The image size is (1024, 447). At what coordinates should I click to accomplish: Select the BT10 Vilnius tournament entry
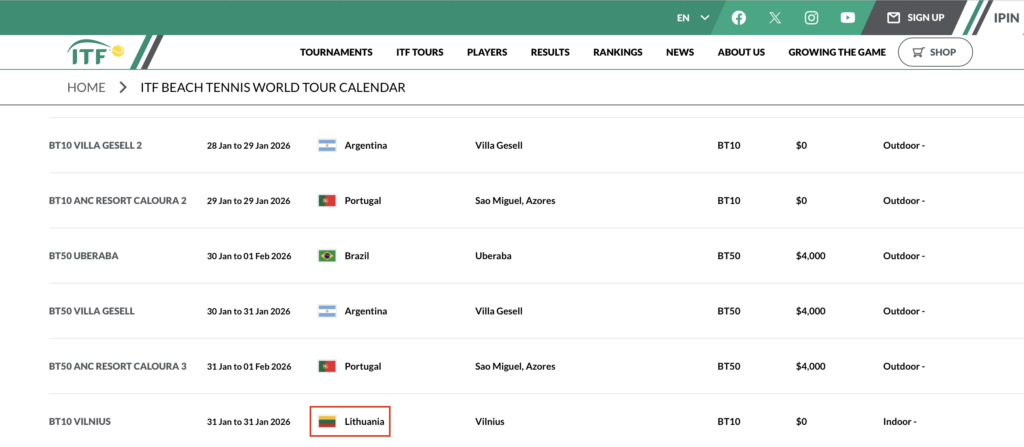(x=79, y=422)
